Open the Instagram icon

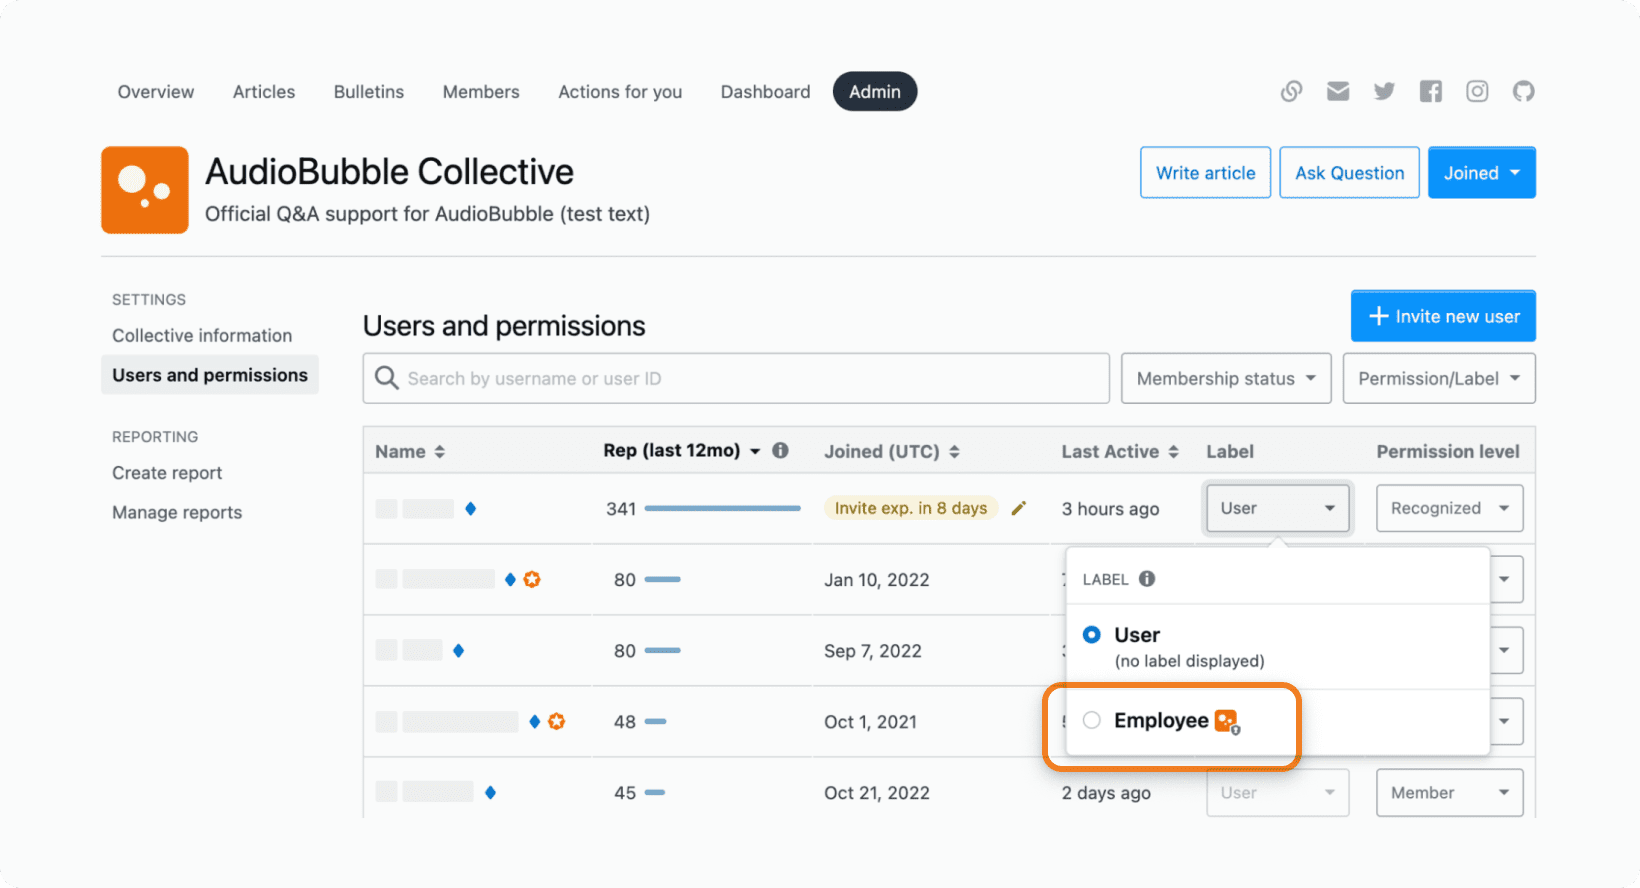(x=1477, y=92)
